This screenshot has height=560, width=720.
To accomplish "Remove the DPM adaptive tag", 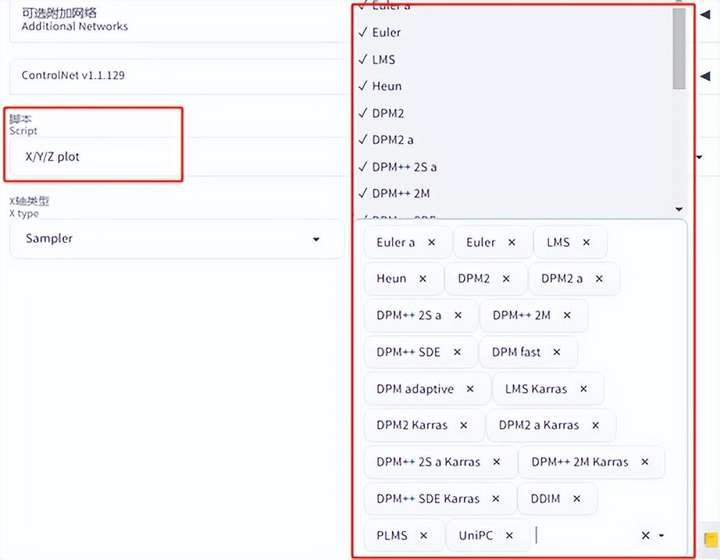I will [x=470, y=389].
